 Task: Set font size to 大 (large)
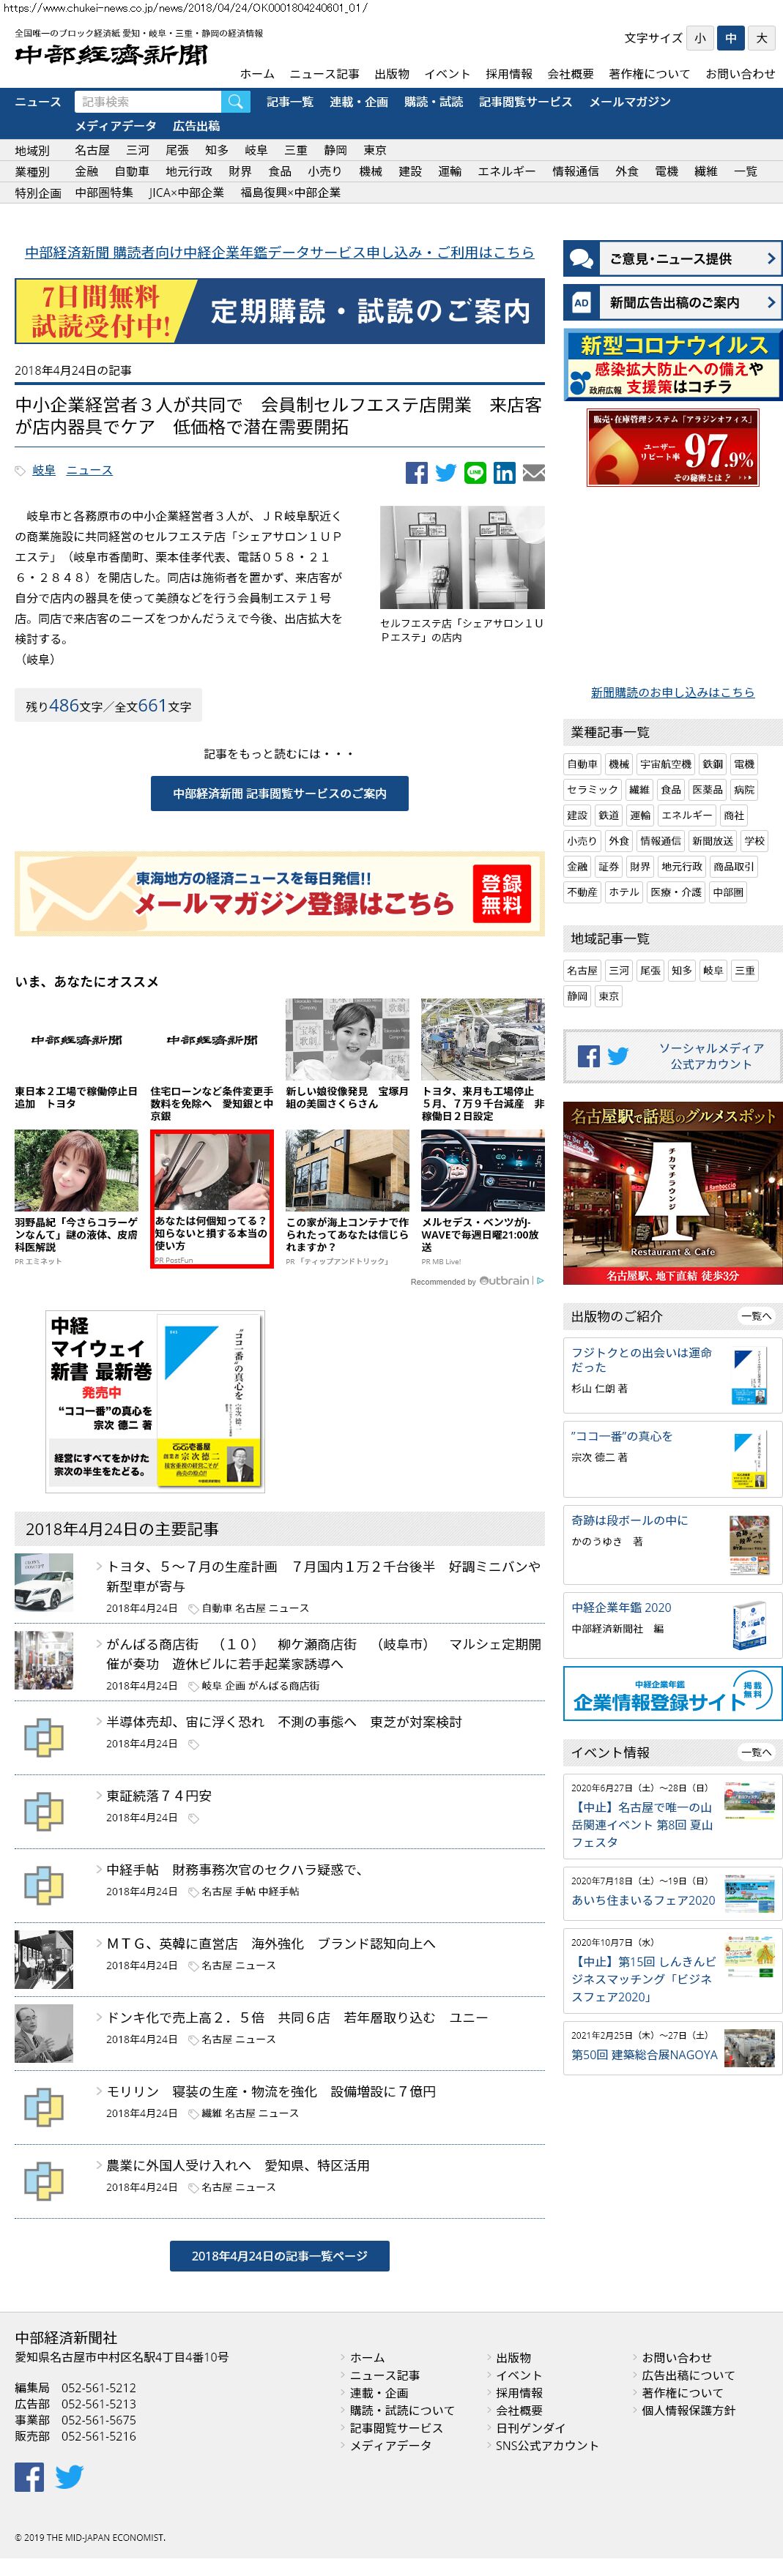tap(762, 38)
